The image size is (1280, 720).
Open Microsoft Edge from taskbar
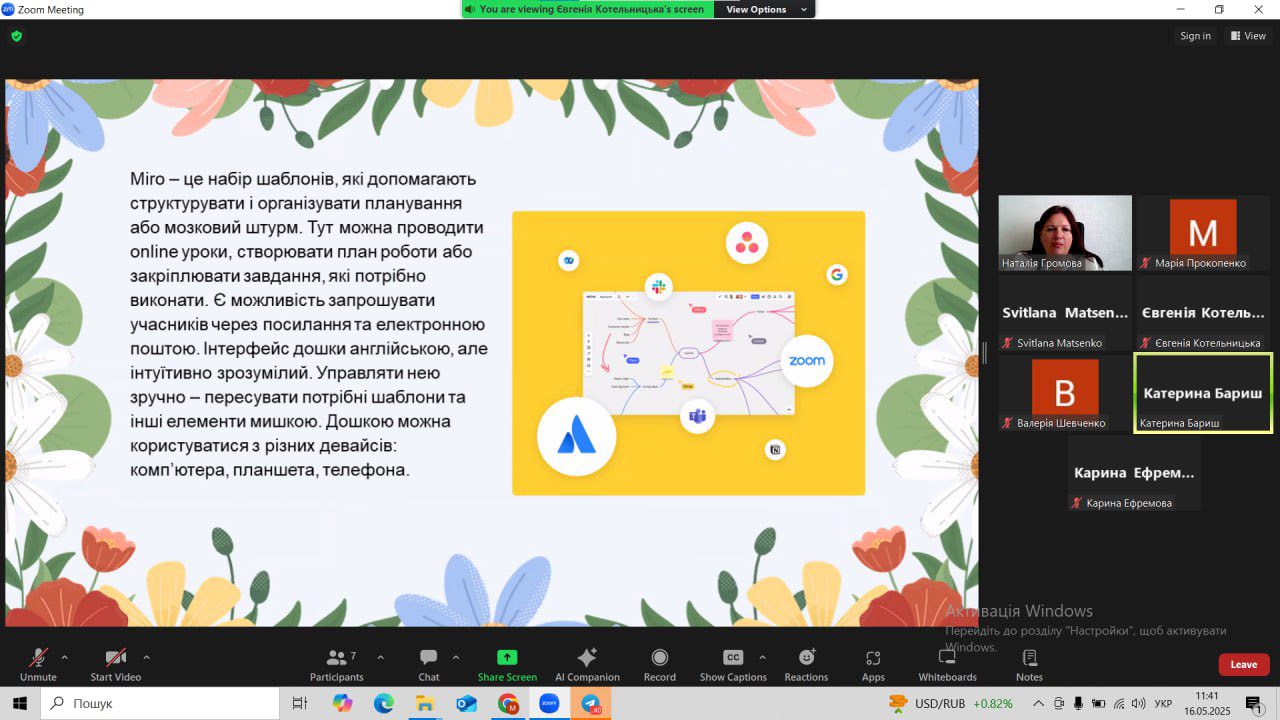coord(384,703)
